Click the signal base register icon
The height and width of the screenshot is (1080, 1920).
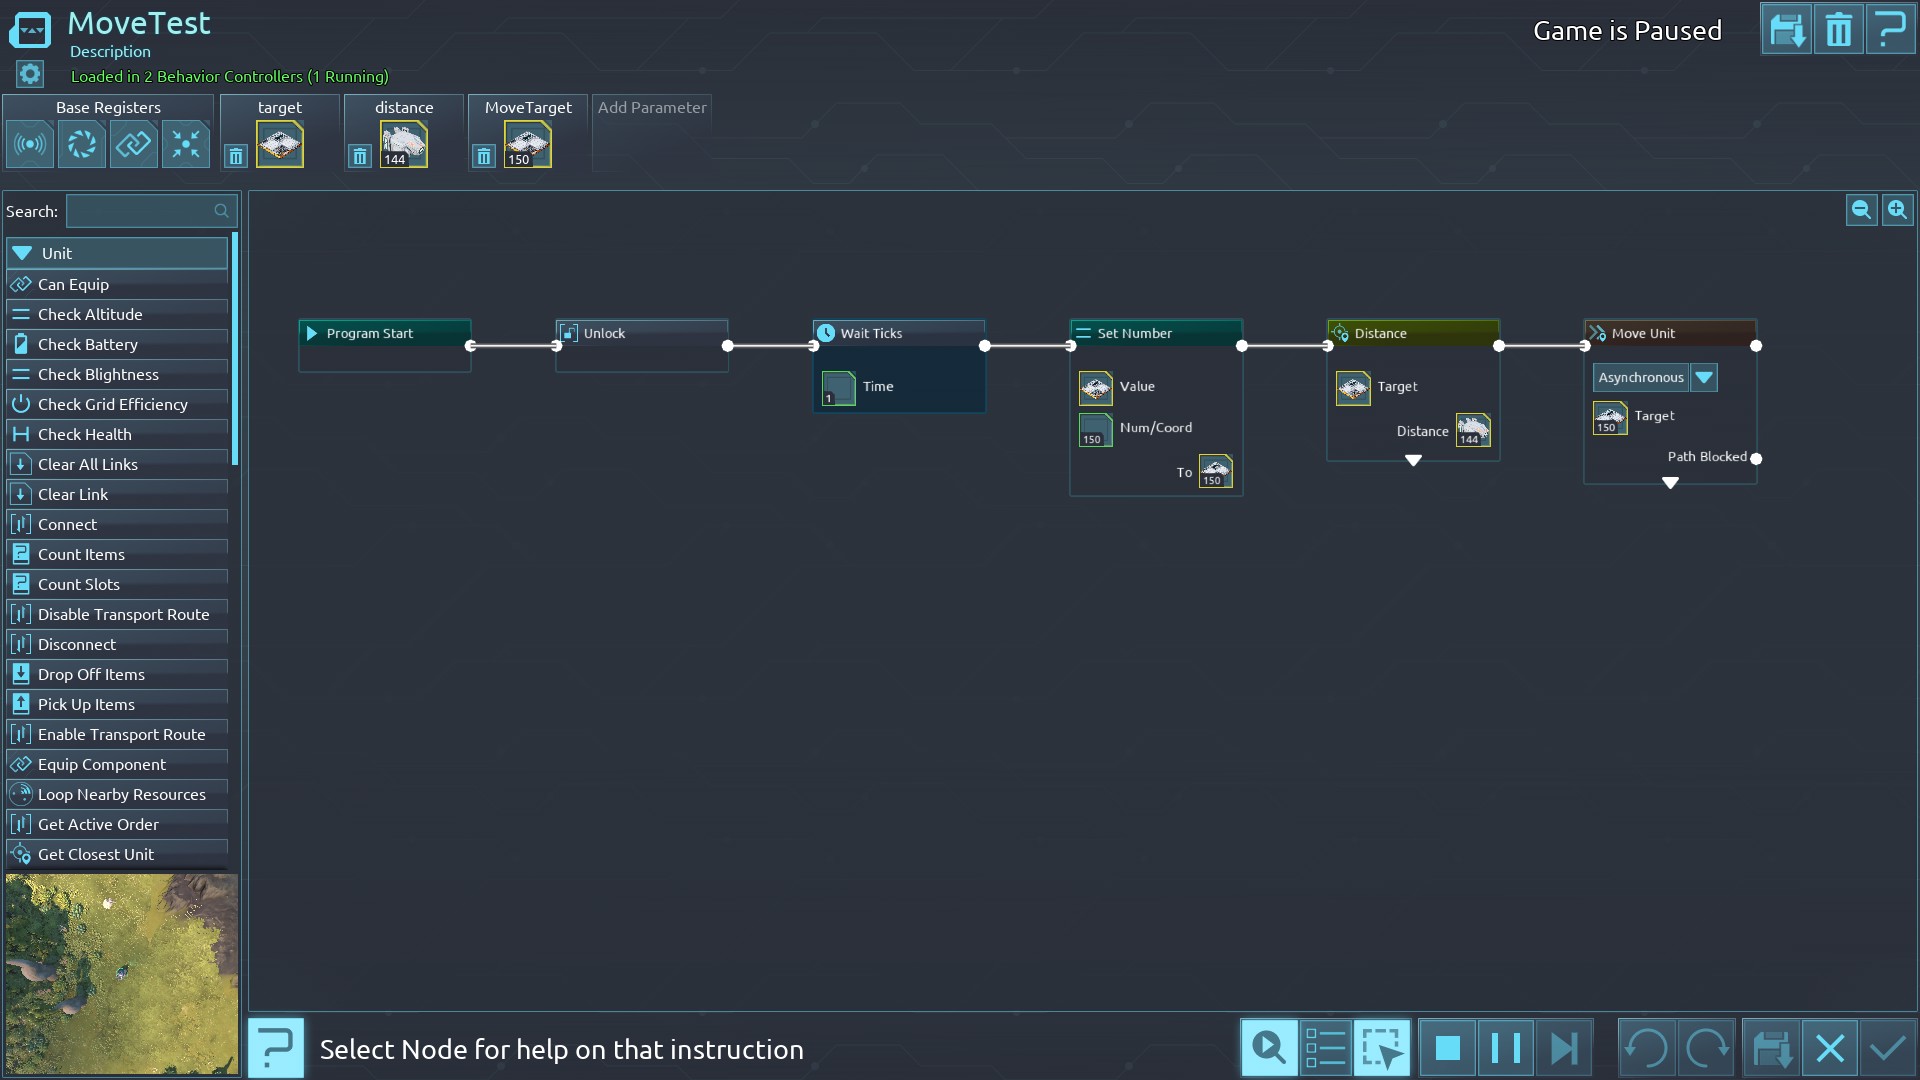coord(30,145)
